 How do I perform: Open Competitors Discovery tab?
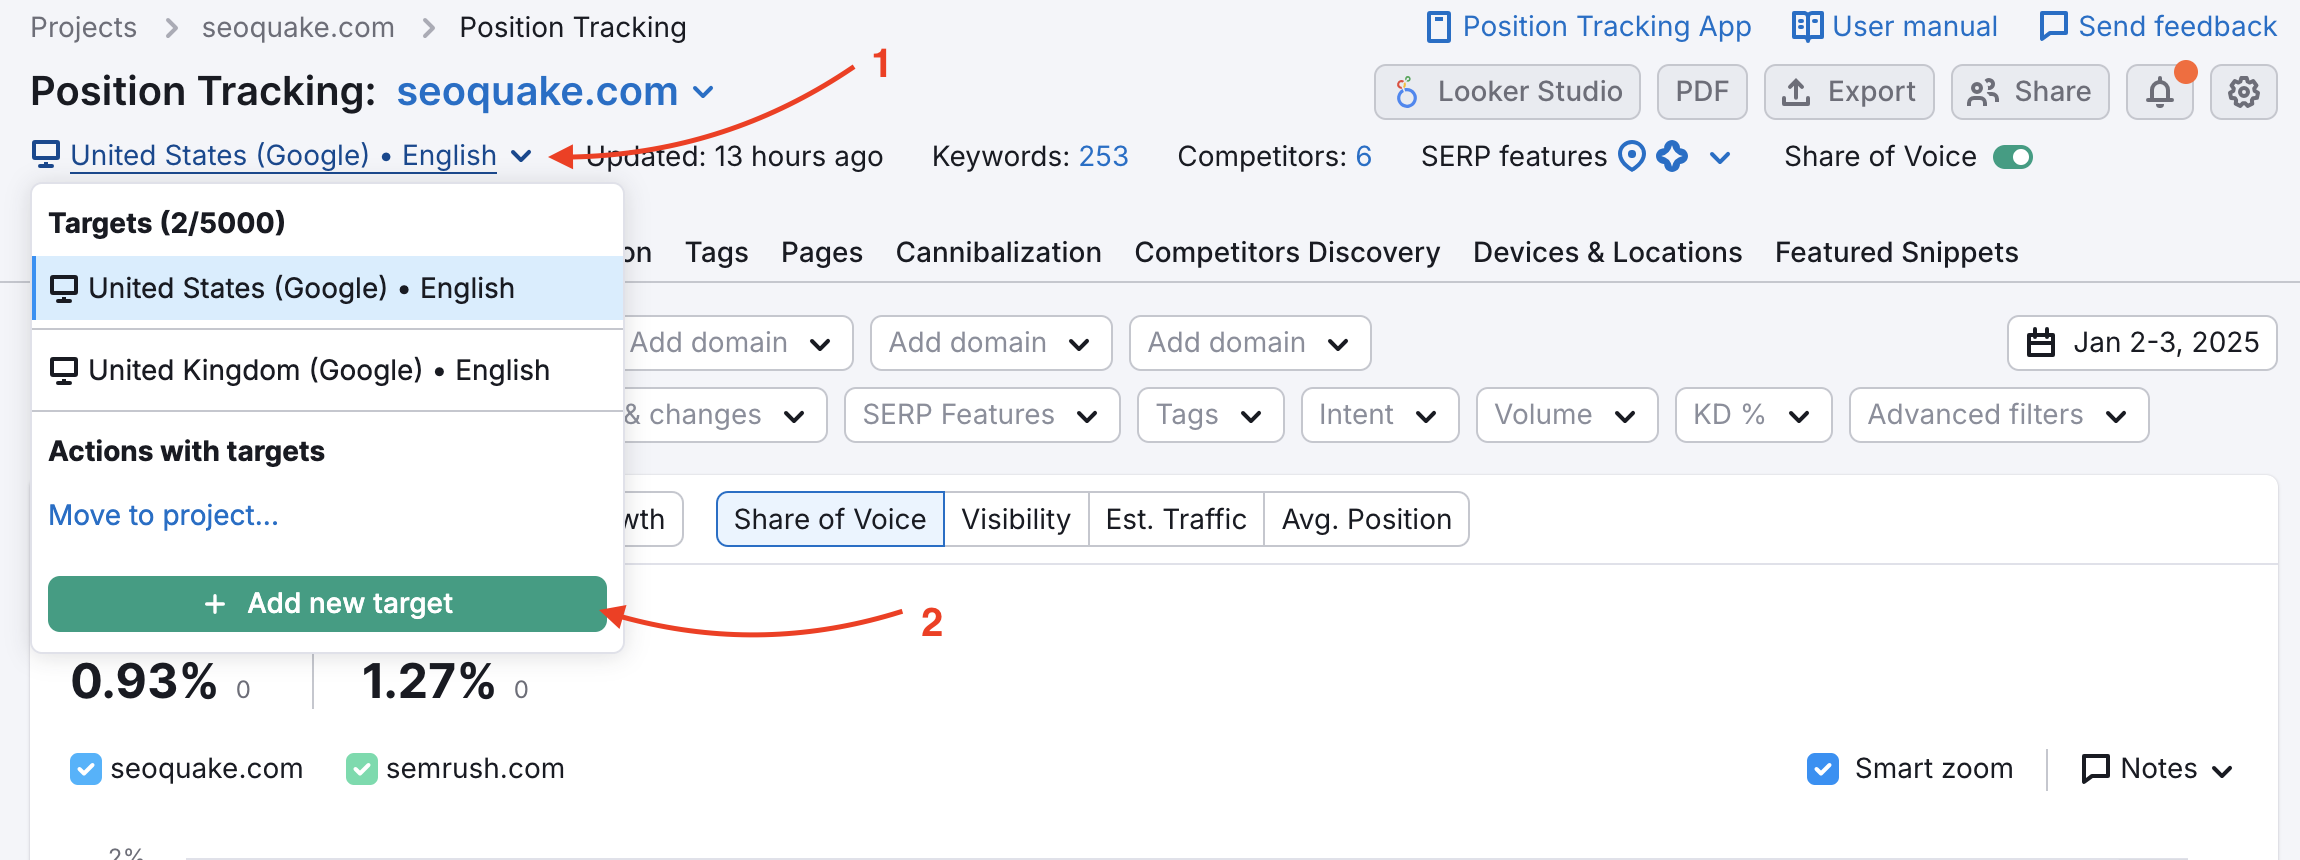[1287, 252]
